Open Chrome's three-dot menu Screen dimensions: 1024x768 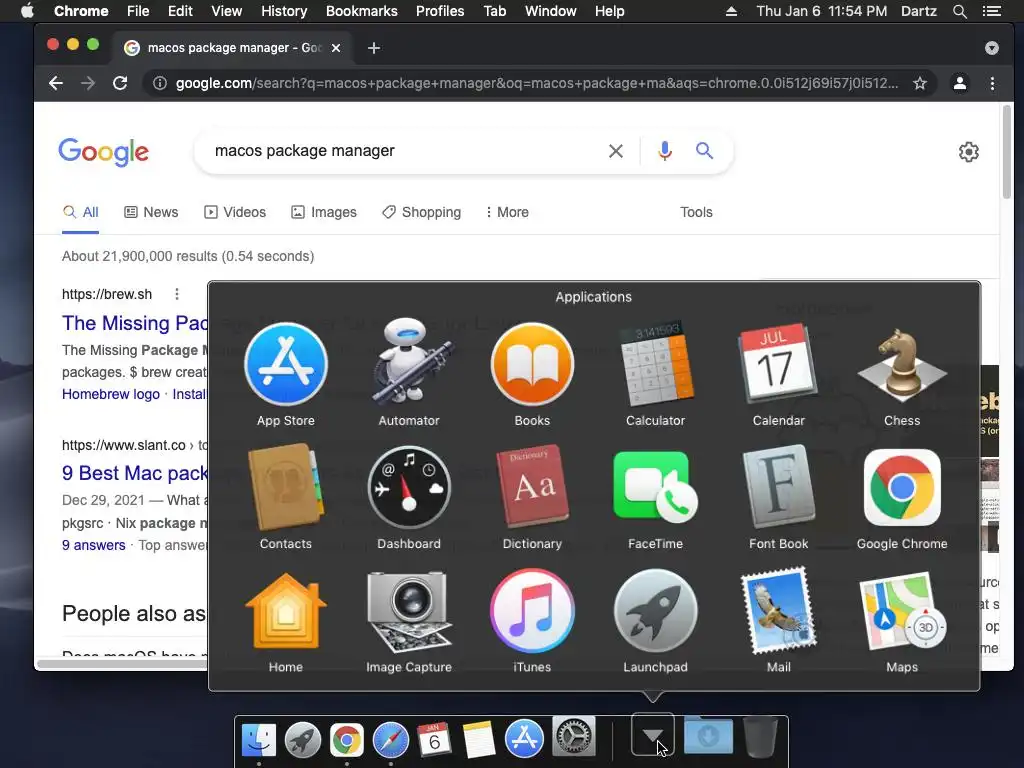pos(992,83)
